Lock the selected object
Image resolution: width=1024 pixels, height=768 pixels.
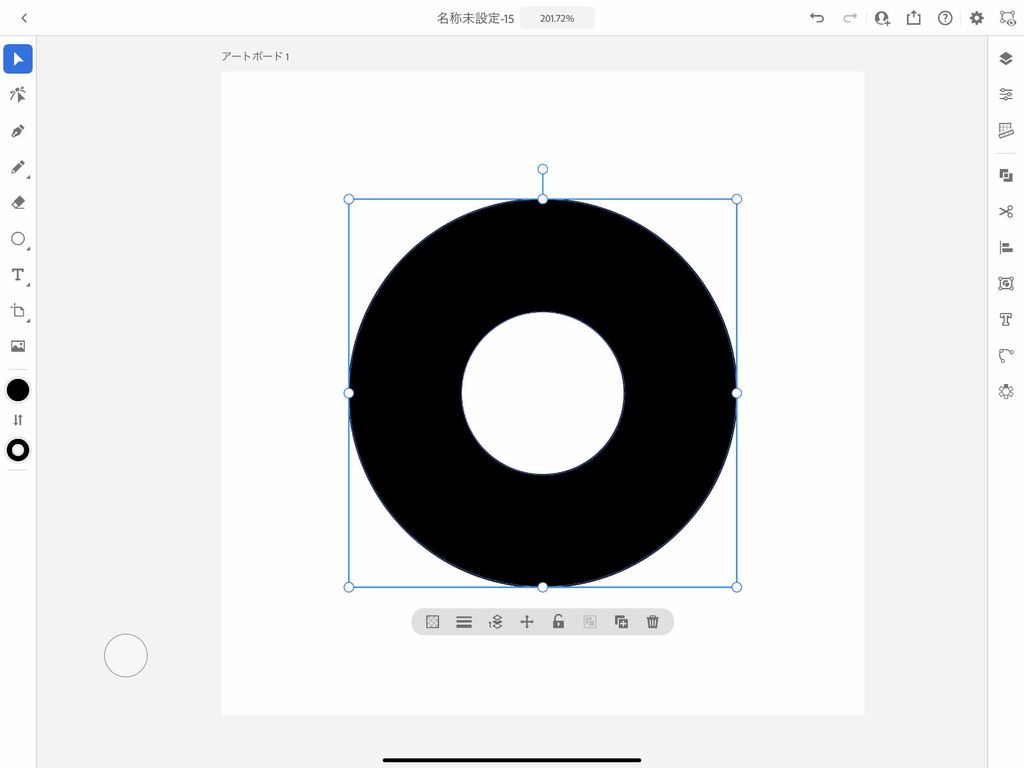click(x=558, y=622)
